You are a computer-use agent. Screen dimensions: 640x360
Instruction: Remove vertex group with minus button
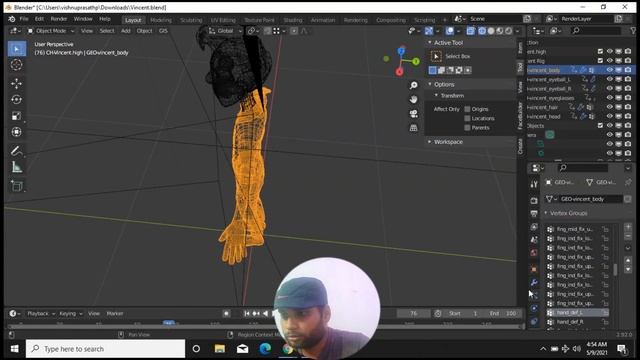[x=628, y=236]
